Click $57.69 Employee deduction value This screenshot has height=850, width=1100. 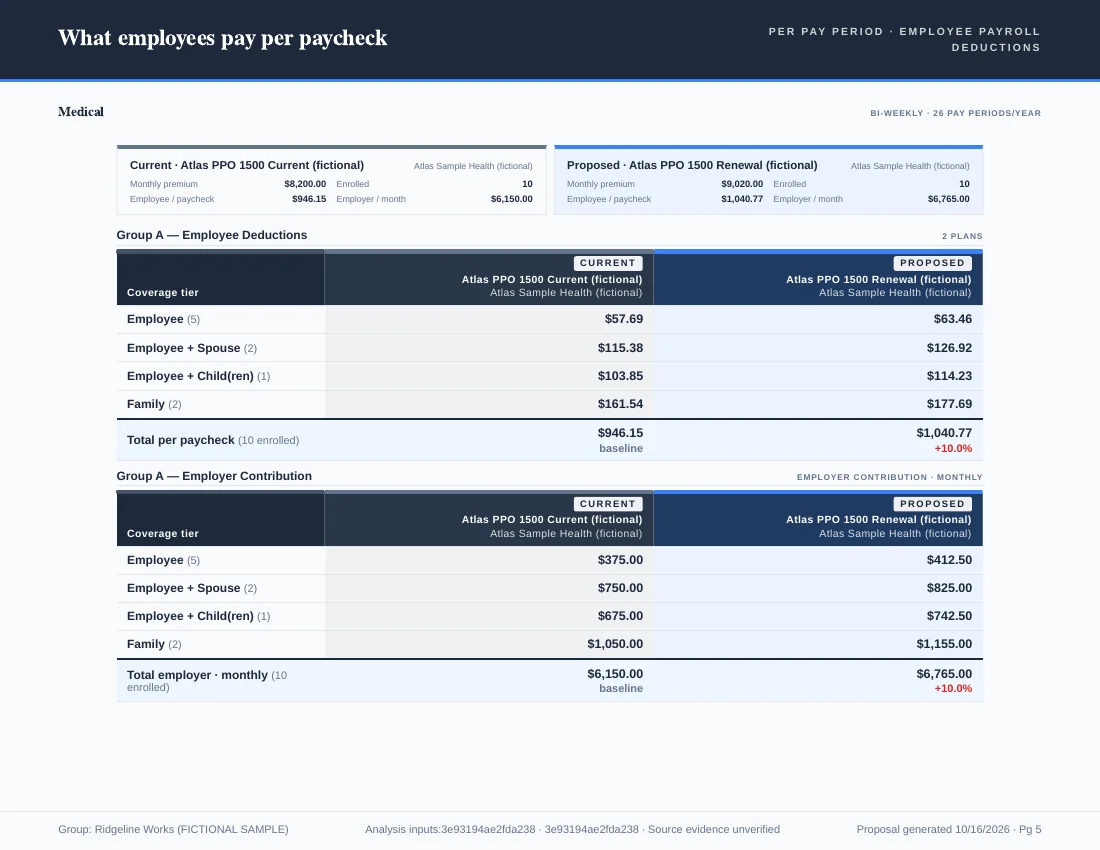tap(624, 319)
